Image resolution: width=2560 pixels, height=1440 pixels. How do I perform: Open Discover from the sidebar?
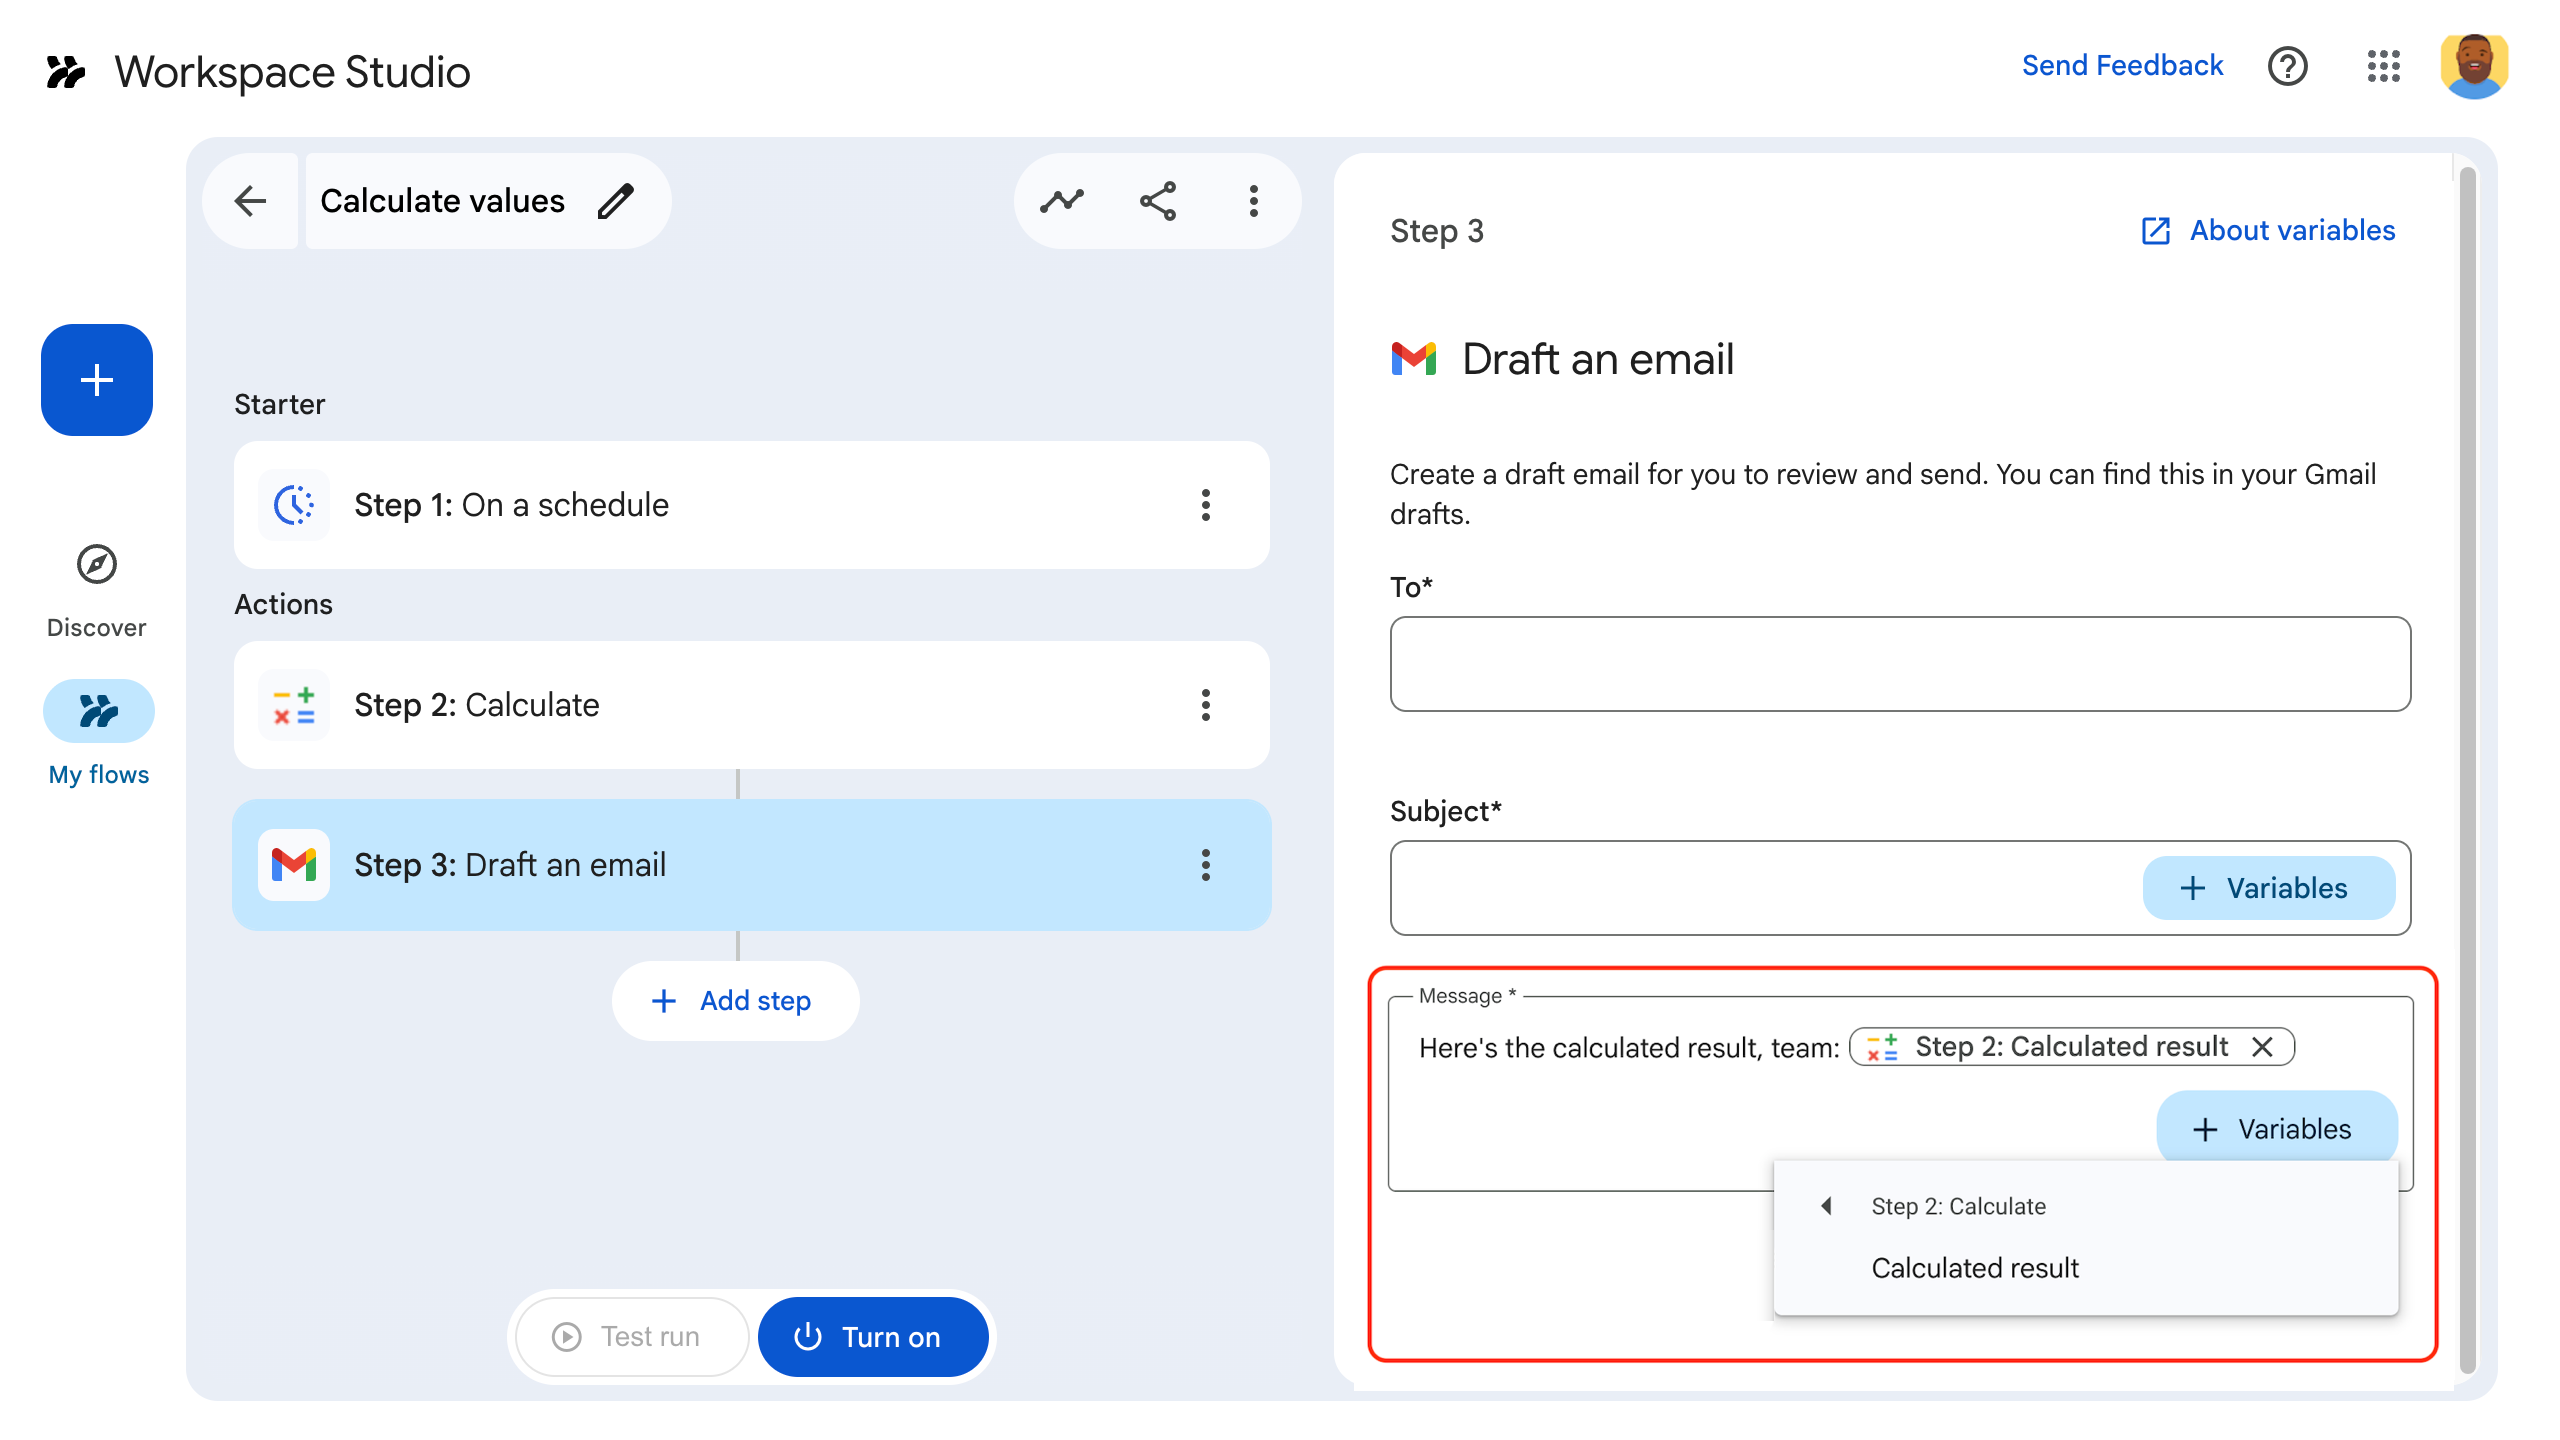pyautogui.click(x=96, y=590)
